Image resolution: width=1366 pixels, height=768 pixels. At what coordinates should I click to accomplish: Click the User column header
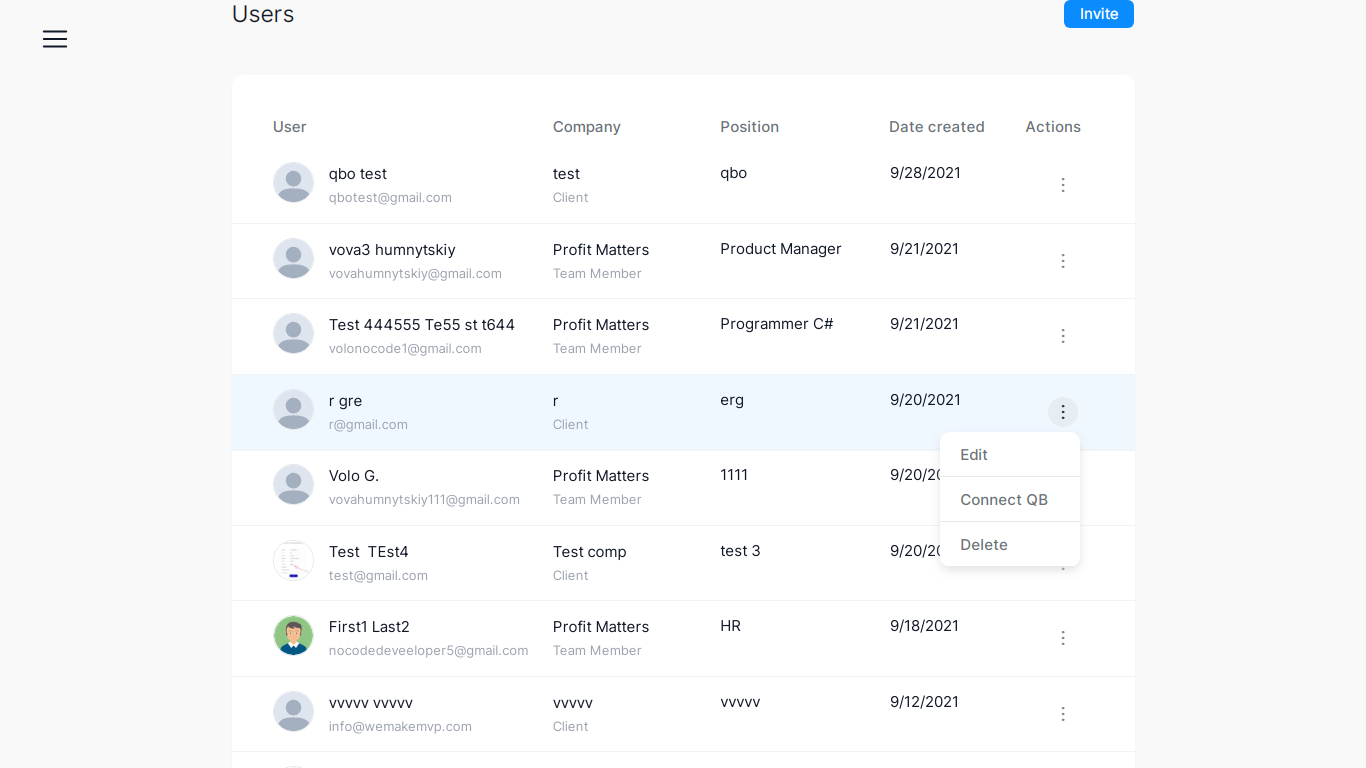click(290, 127)
